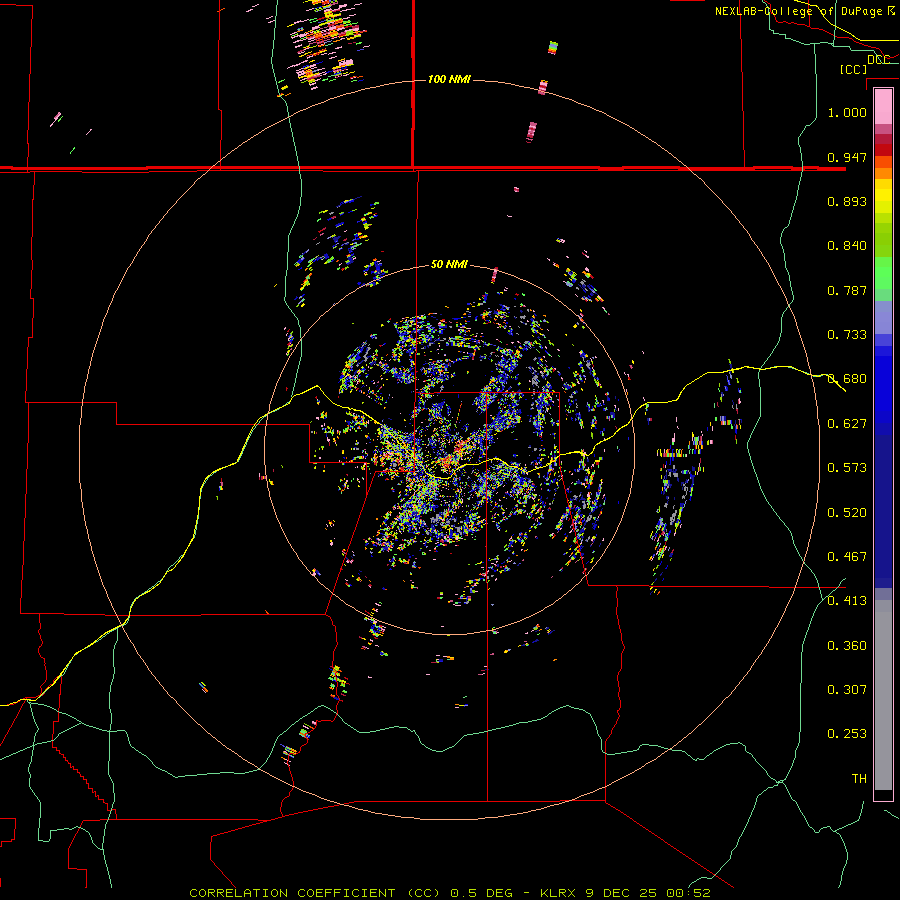Pick the red segment of the color bar
Image resolution: width=900 pixels, height=900 pixels.
883,150
